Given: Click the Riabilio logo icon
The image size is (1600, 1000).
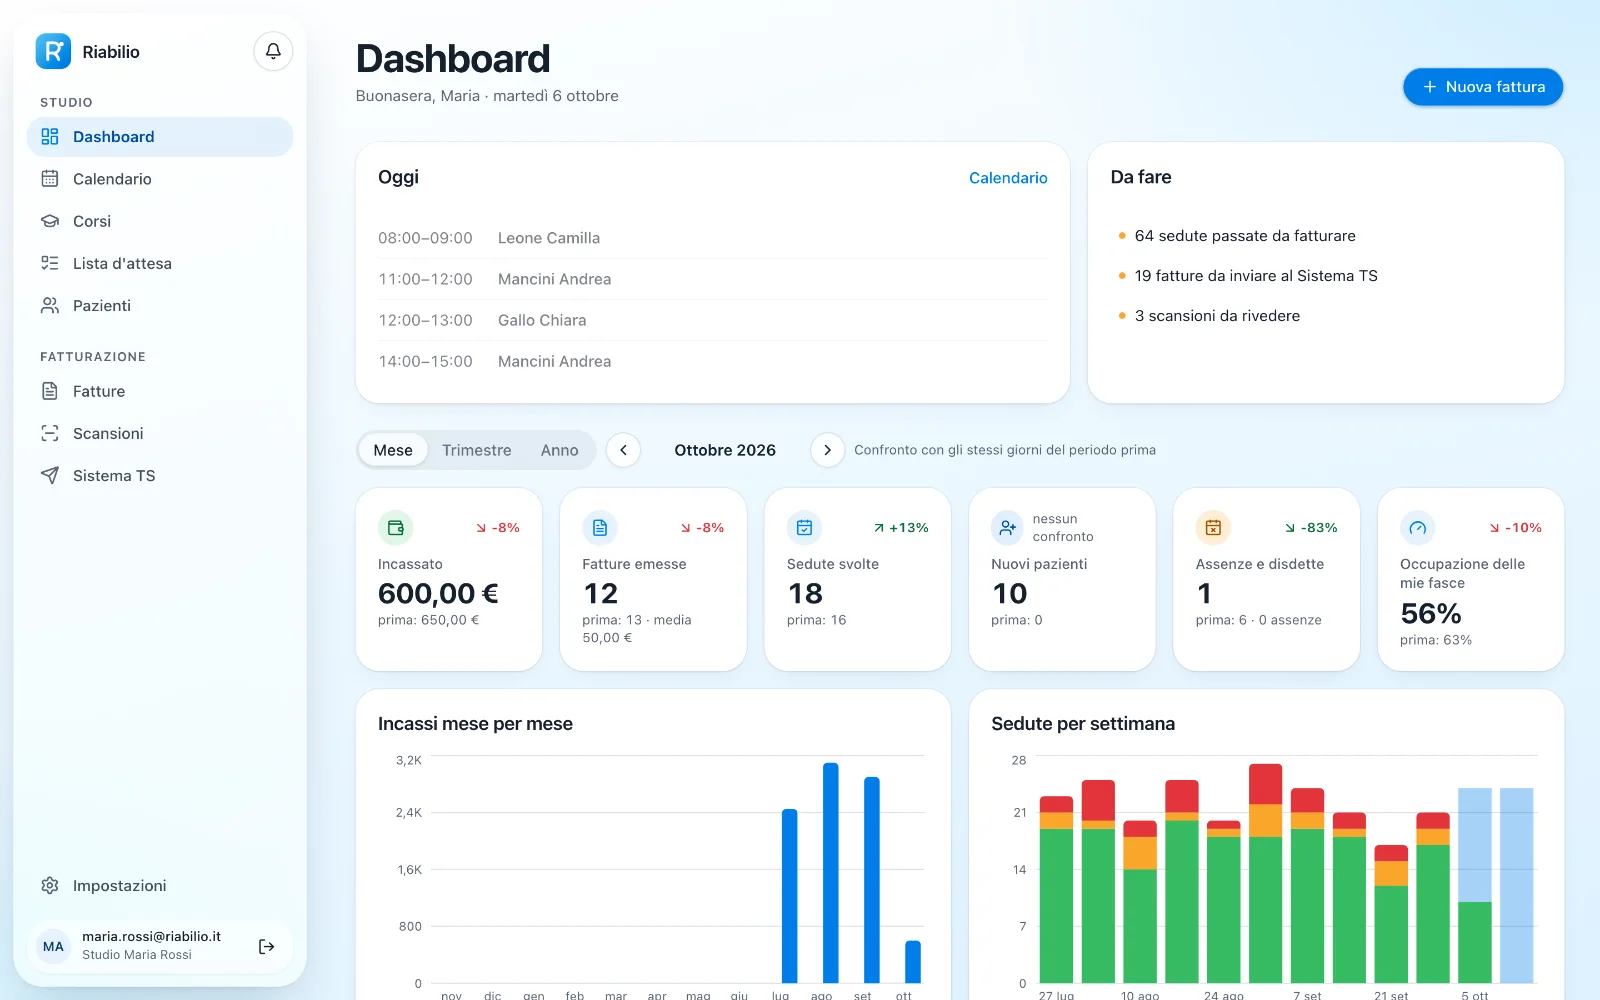Looking at the screenshot, I should click(53, 51).
